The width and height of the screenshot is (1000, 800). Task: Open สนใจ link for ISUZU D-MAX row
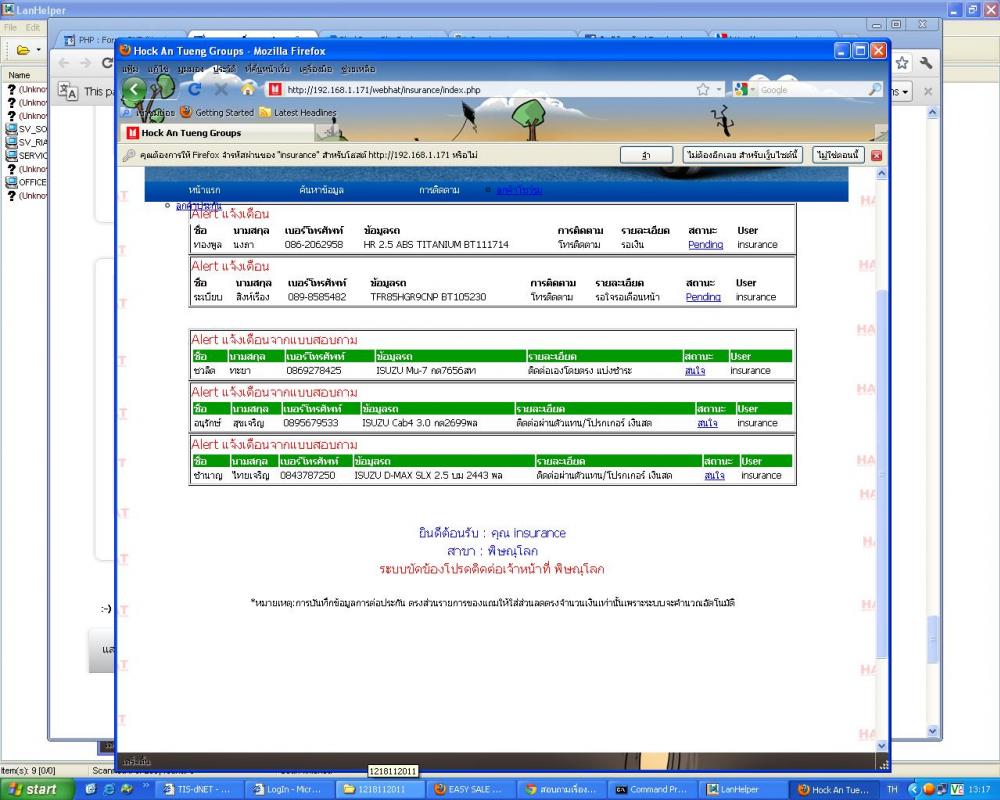714,475
